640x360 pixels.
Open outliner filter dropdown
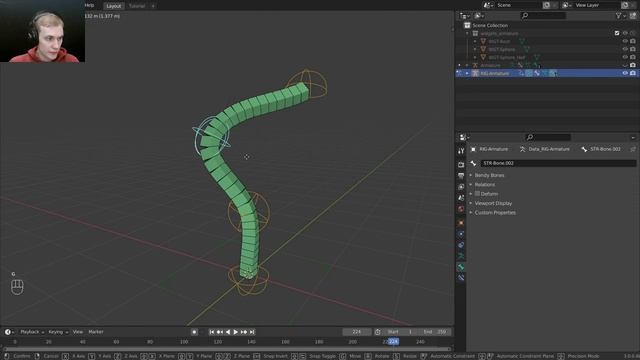pos(620,16)
